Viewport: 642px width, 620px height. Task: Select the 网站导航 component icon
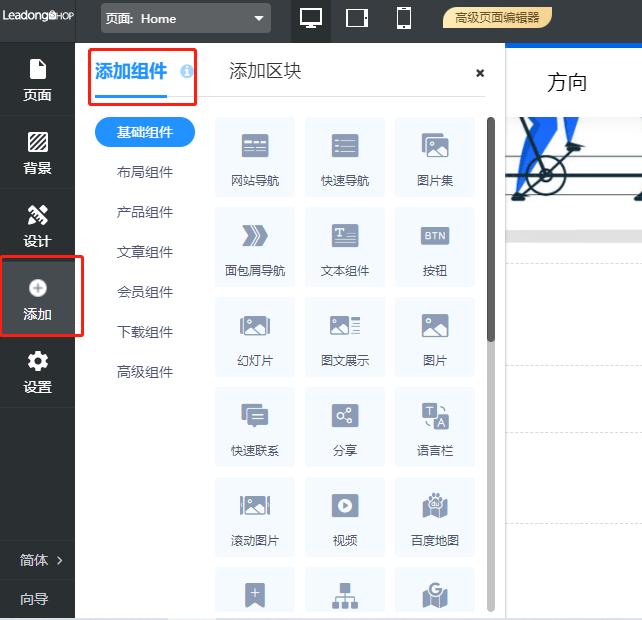(255, 156)
